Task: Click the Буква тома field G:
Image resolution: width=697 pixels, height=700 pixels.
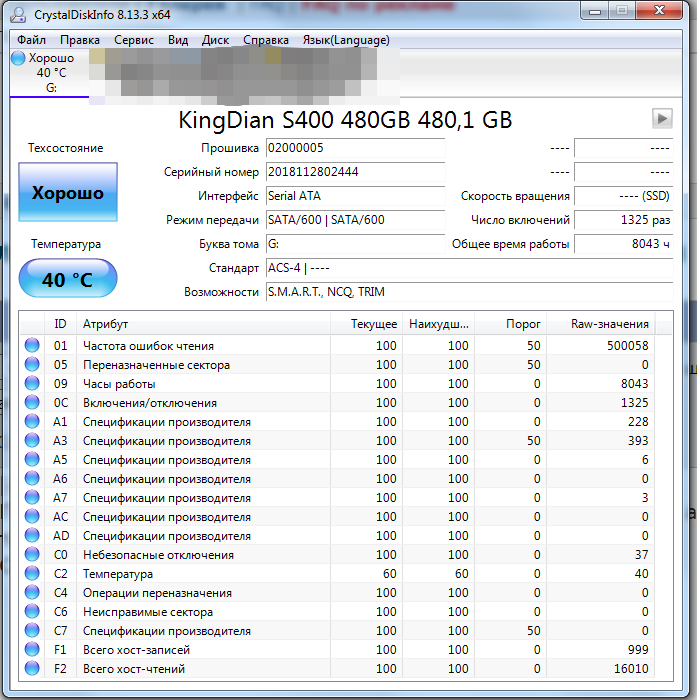Action: click(355, 244)
